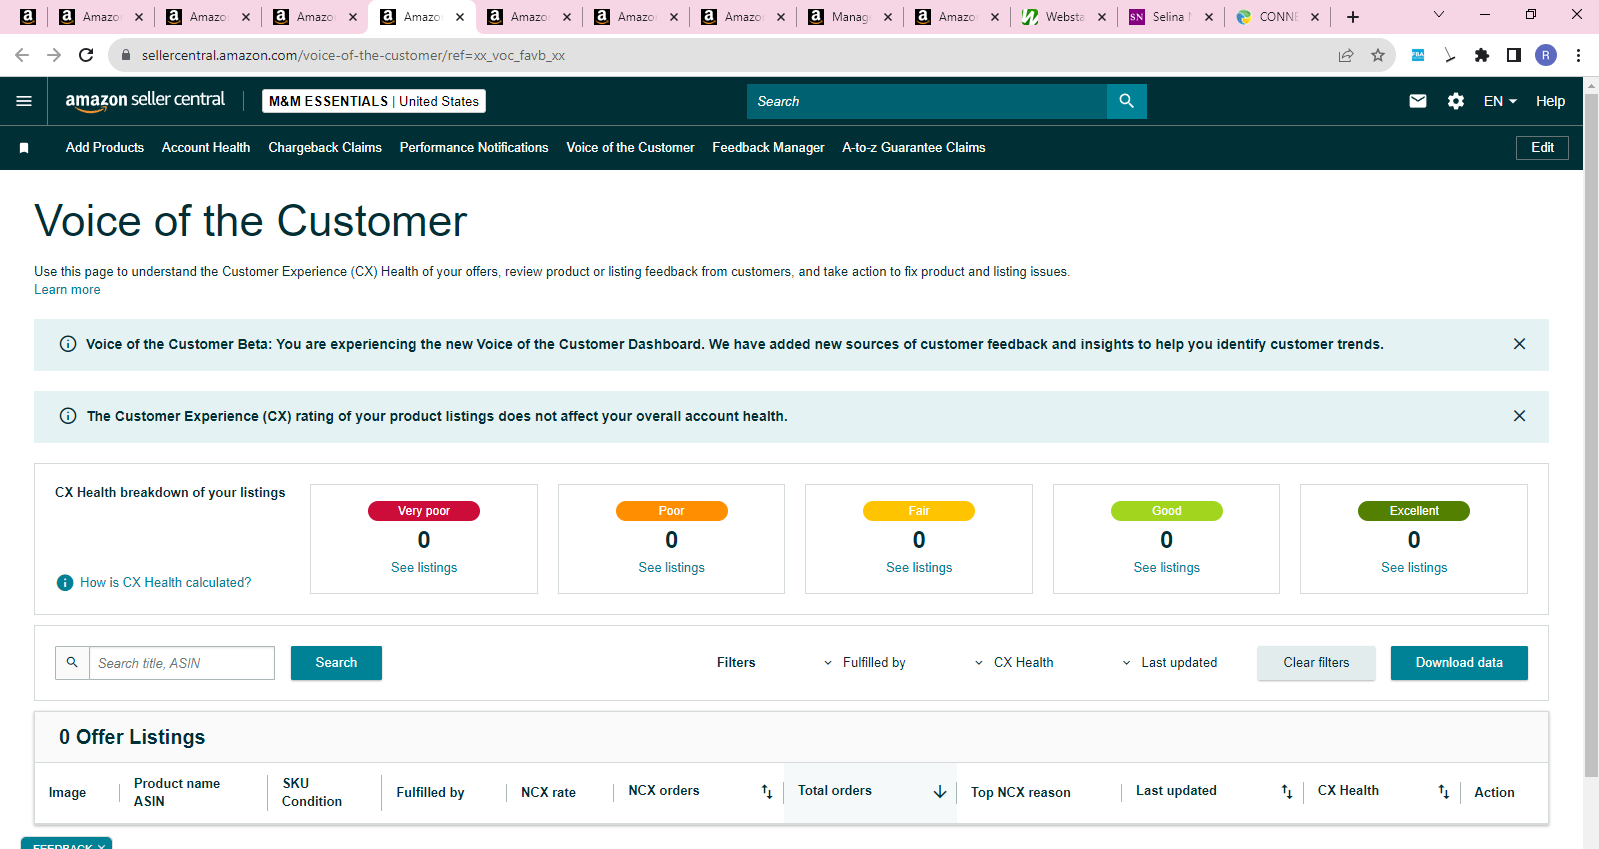1599x849 pixels.
Task: See listings under Good
Action: click(1166, 567)
